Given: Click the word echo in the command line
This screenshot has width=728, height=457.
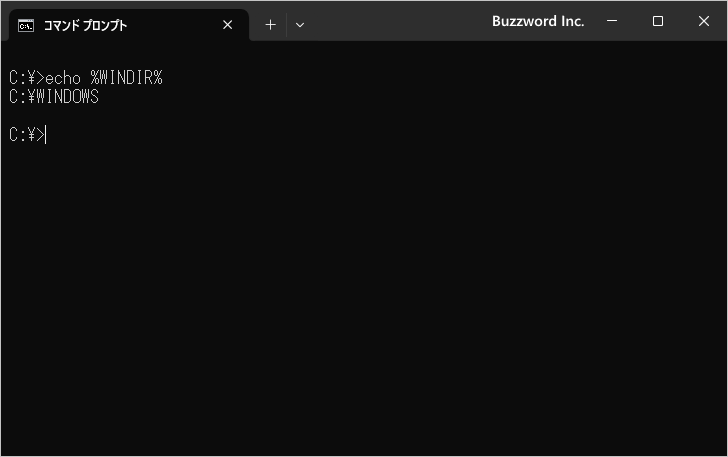Looking at the screenshot, I should (63, 78).
